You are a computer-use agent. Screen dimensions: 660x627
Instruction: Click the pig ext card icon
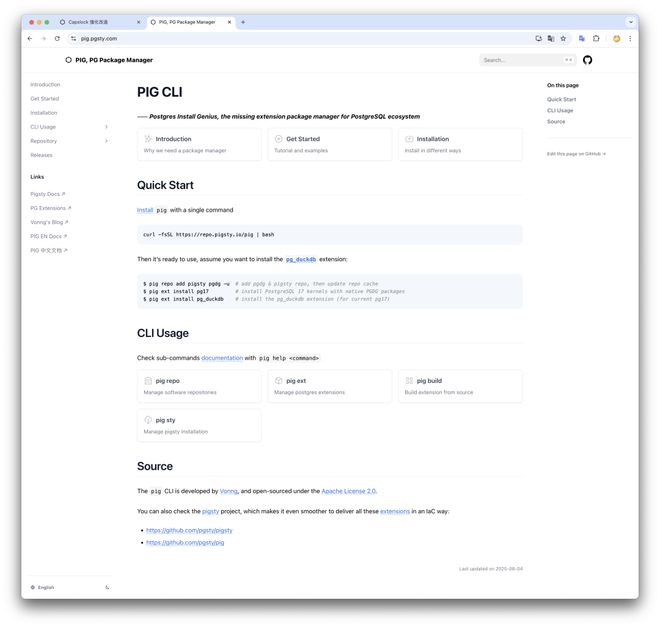point(278,380)
